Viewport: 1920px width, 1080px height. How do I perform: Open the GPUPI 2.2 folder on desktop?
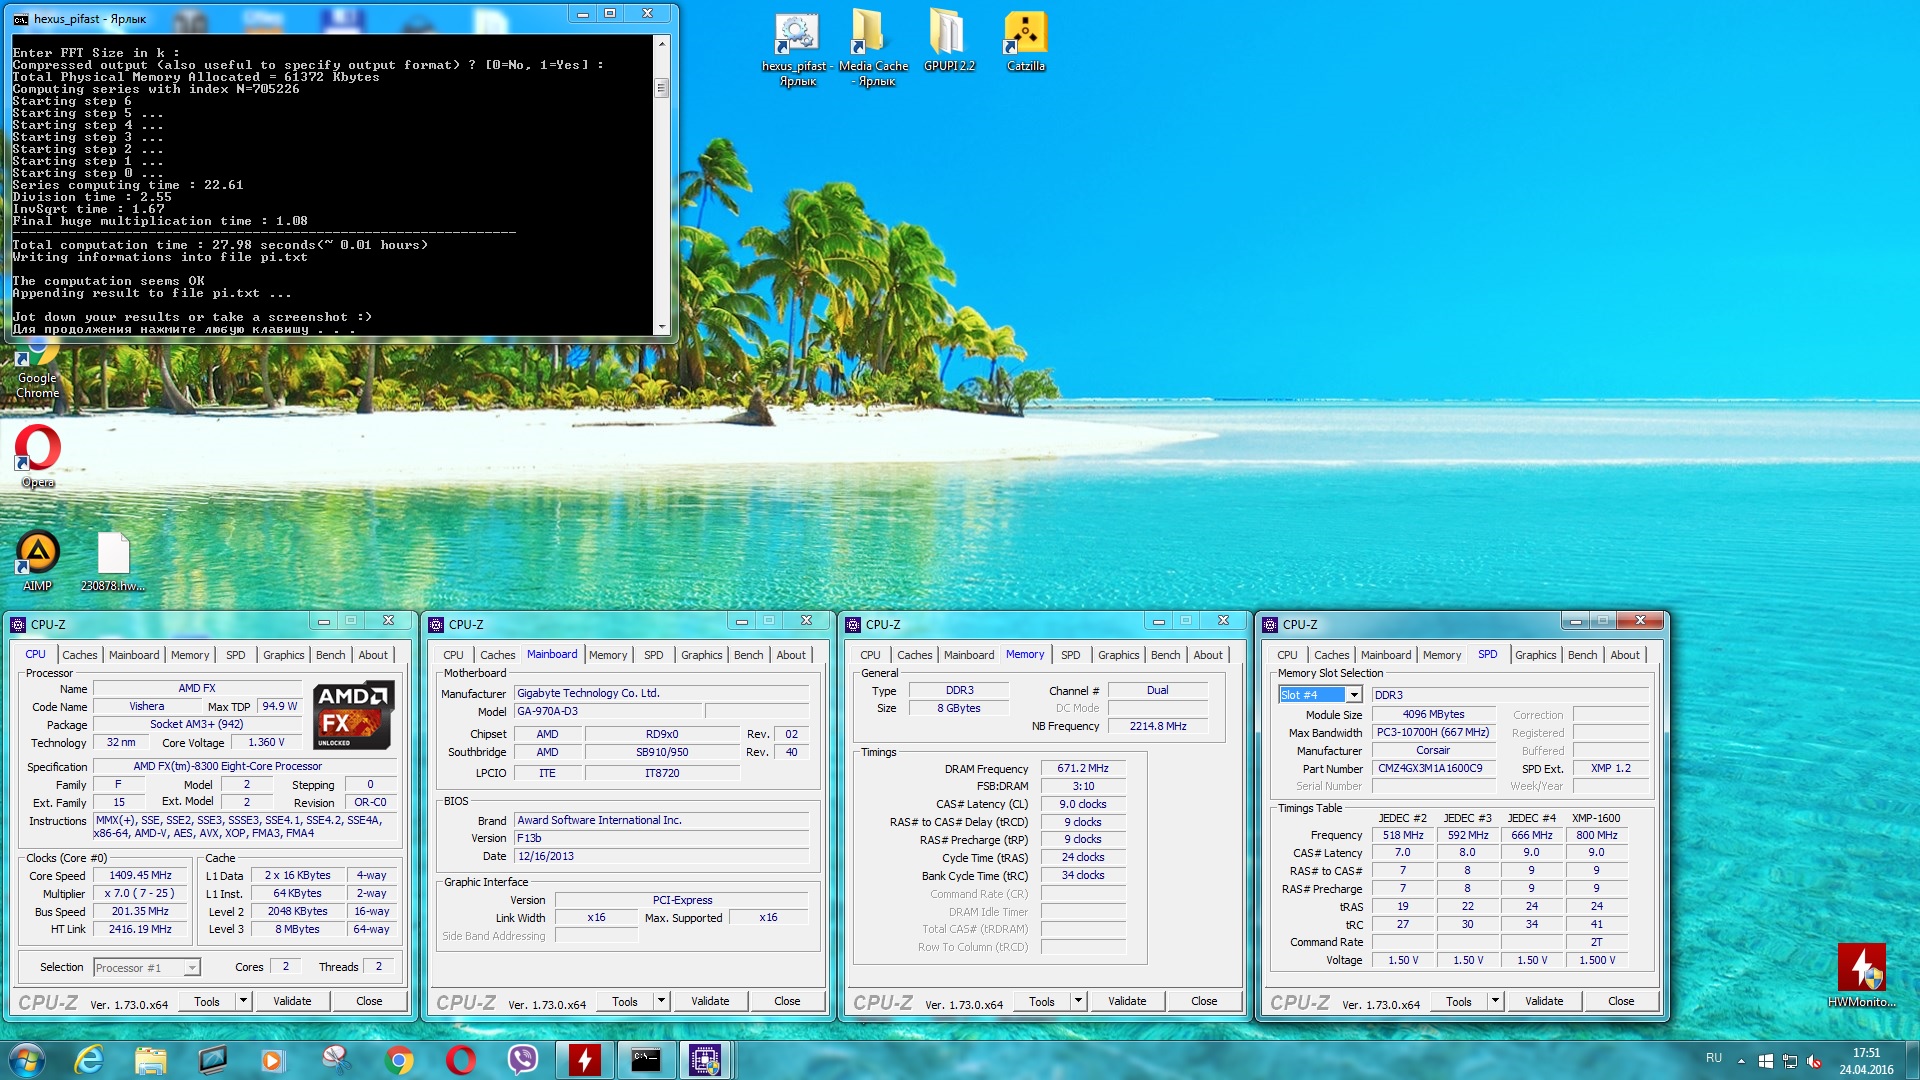(x=949, y=42)
